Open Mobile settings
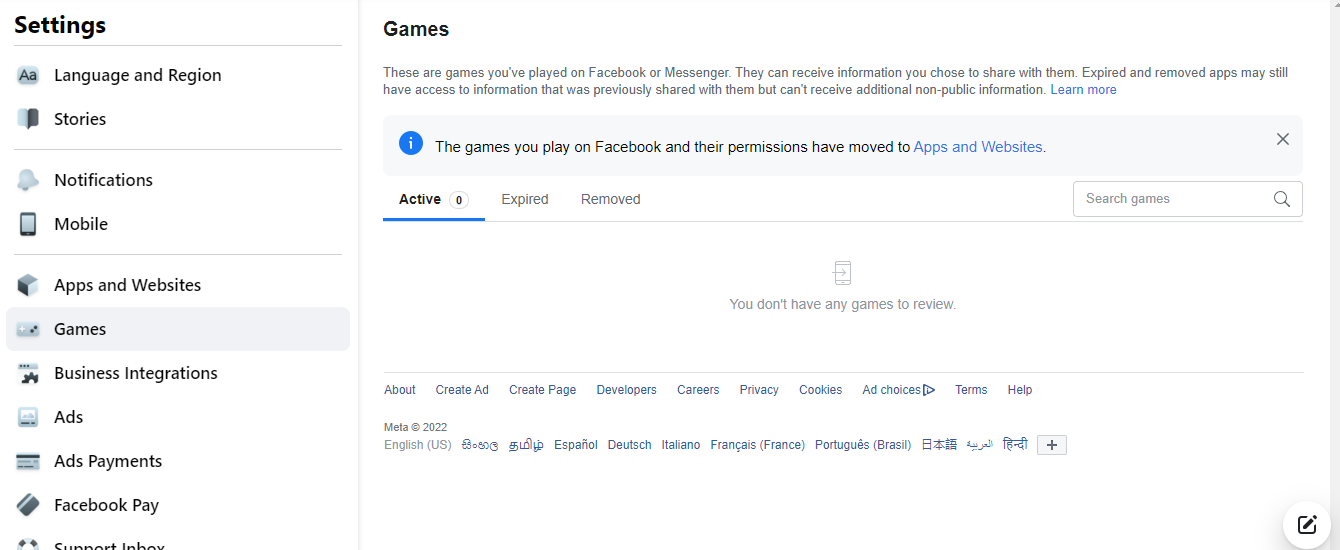1340x550 pixels. (178, 224)
